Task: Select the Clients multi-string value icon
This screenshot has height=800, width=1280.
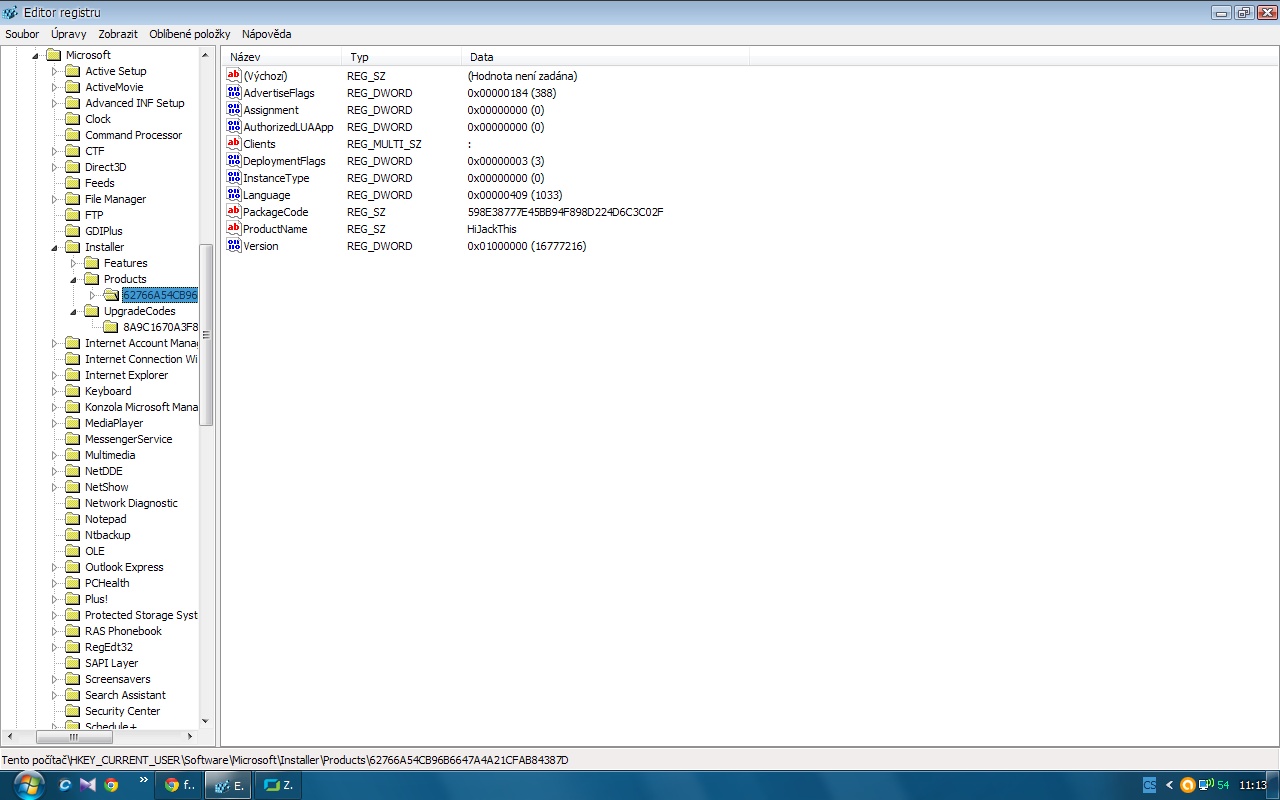Action: [234, 143]
